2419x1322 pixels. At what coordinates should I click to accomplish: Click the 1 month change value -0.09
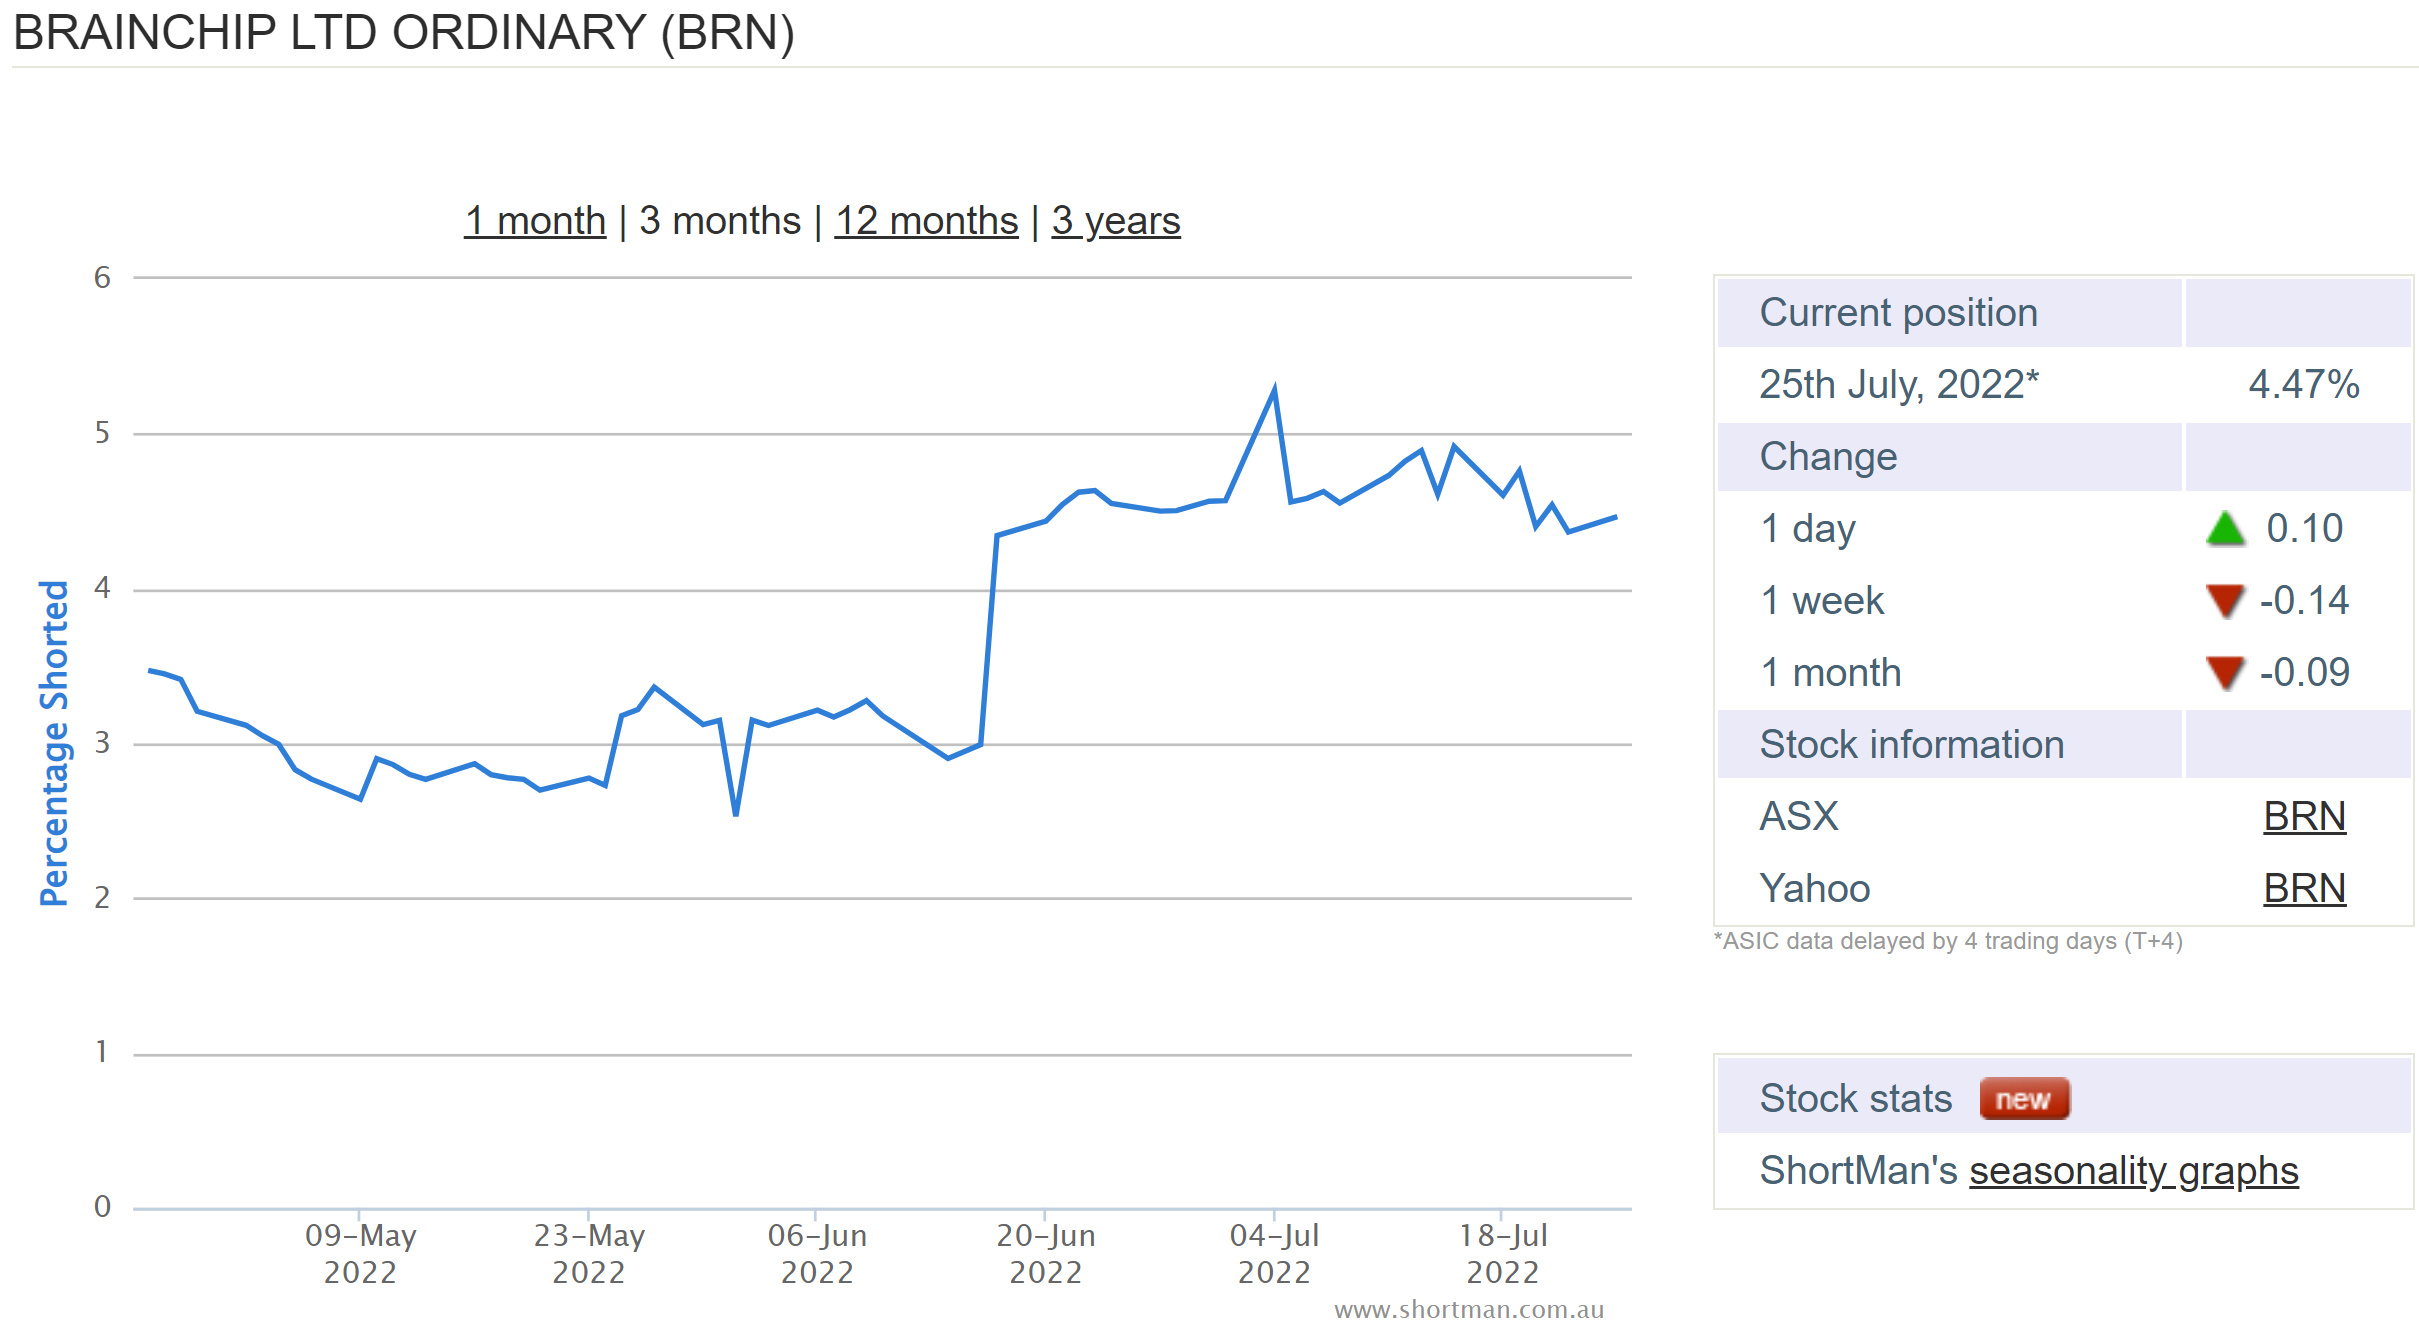point(2304,673)
